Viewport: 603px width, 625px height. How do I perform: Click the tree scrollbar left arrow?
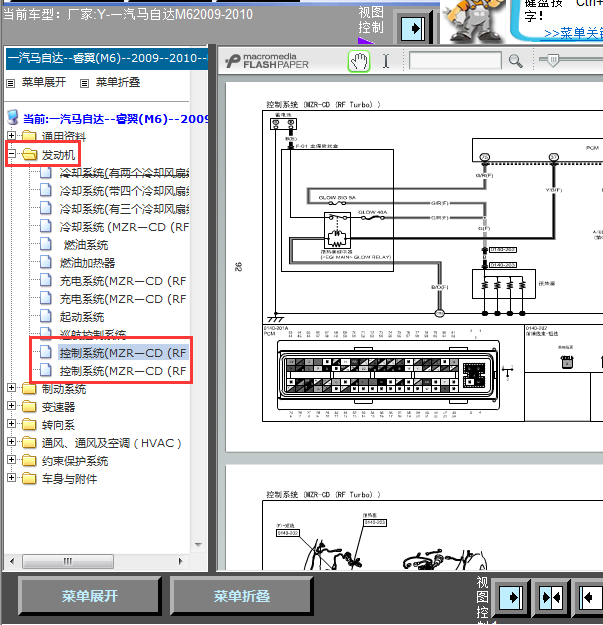pos(12,561)
